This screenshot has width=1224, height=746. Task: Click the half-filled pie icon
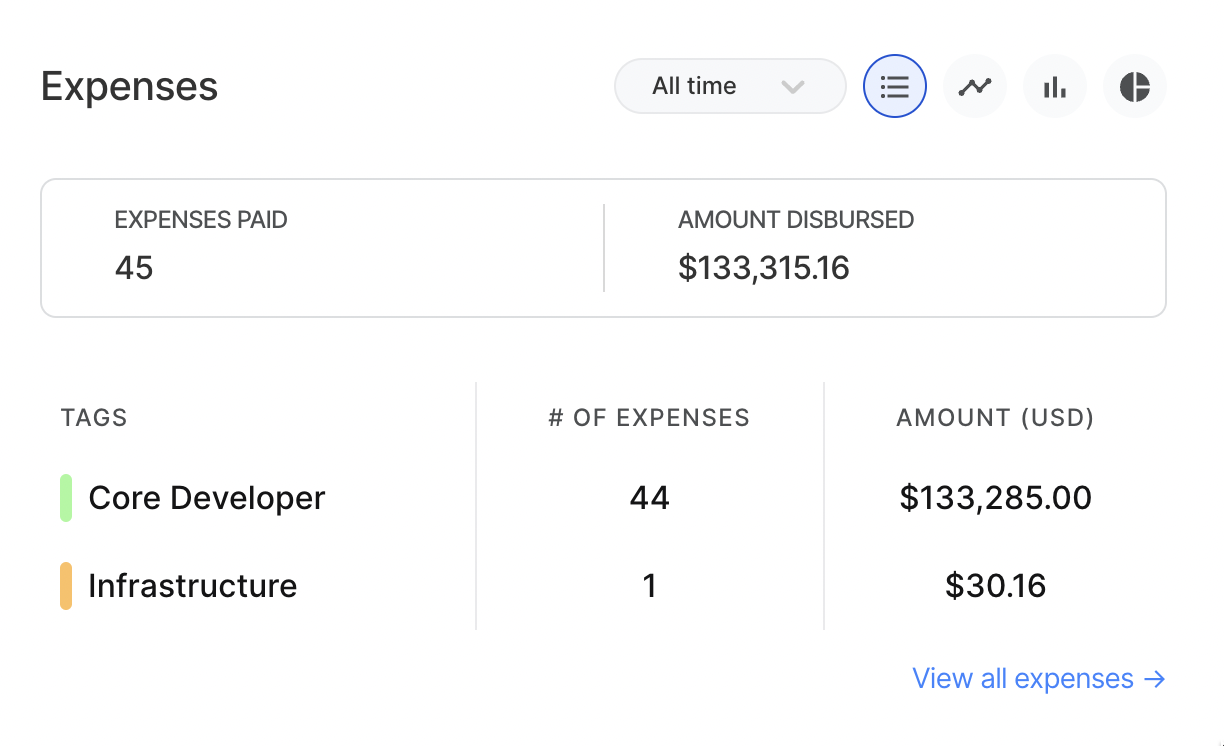coord(1134,86)
